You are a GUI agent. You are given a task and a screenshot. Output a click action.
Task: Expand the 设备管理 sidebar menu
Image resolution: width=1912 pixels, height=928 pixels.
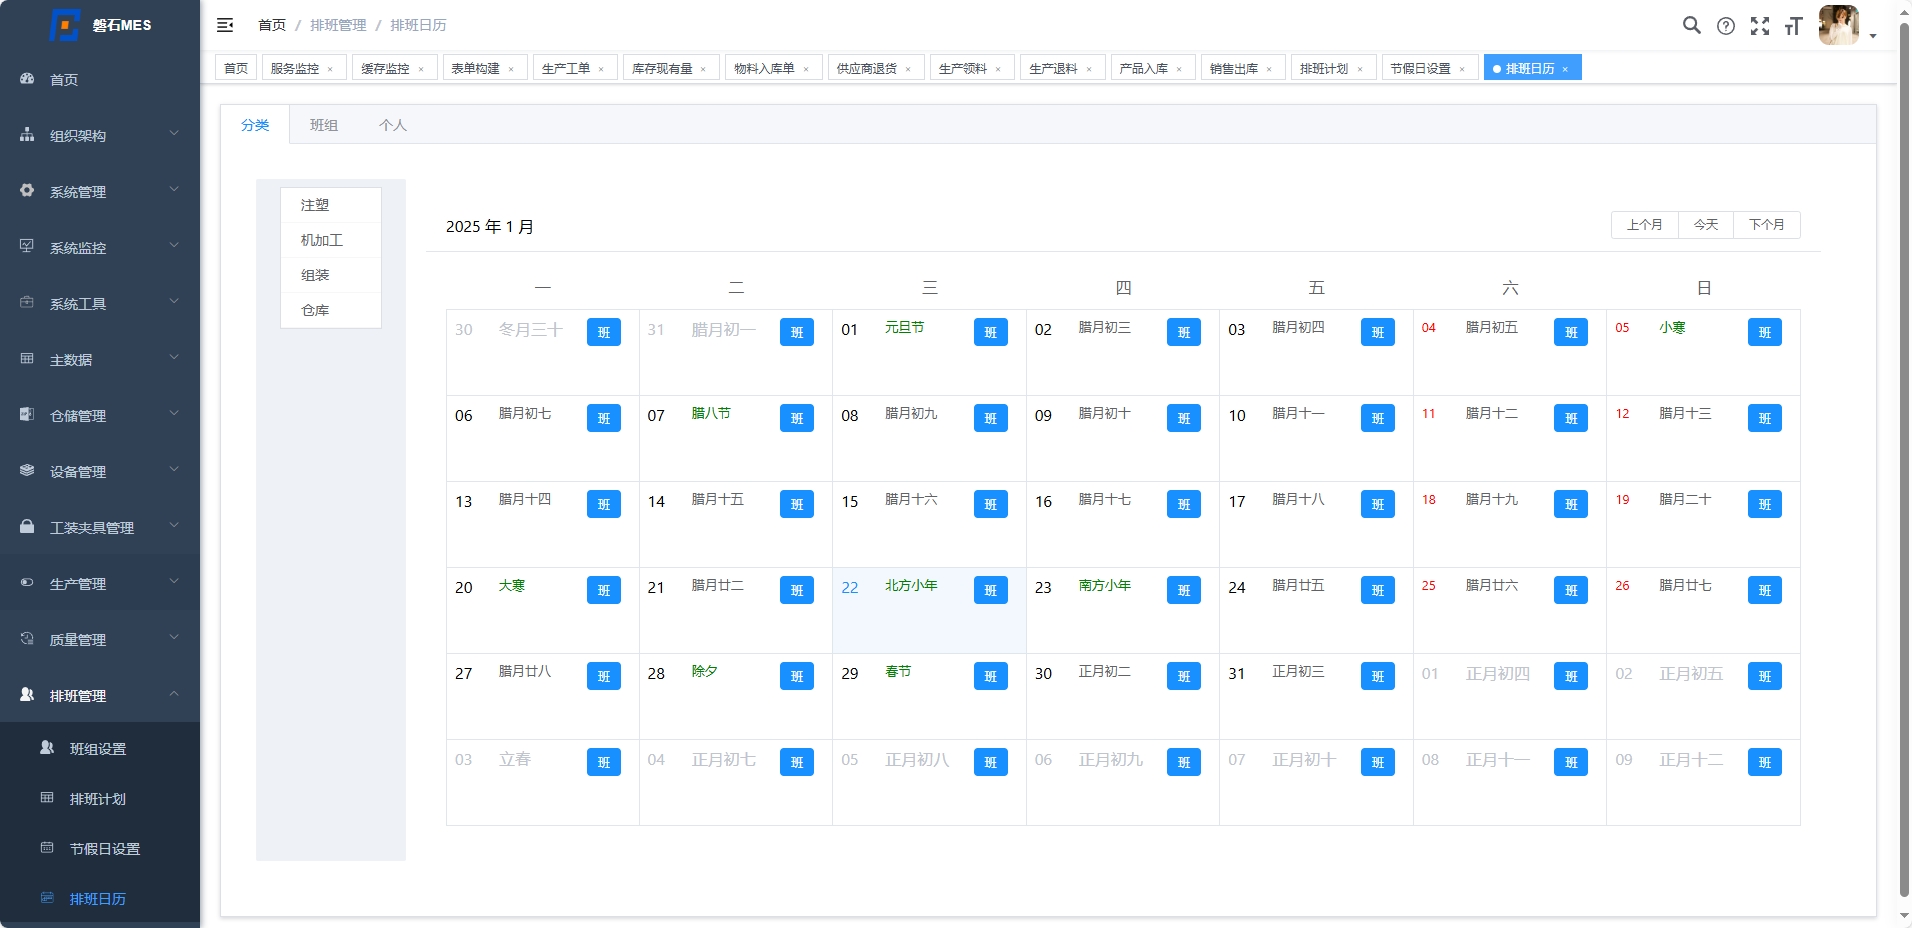(x=100, y=471)
